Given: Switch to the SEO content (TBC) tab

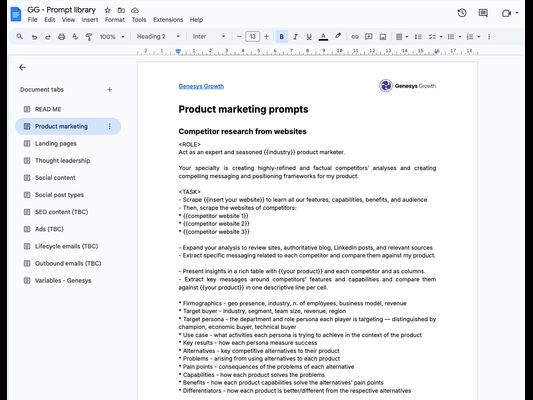Looking at the screenshot, I should tap(68, 212).
